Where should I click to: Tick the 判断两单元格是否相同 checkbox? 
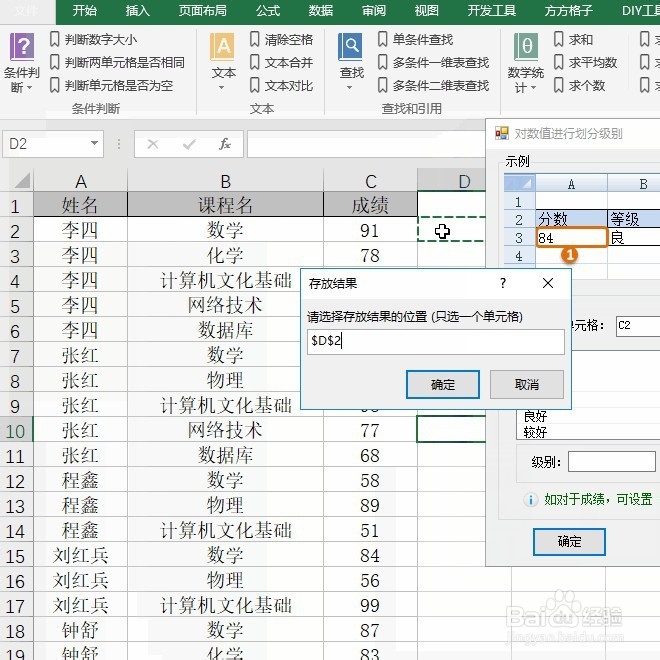click(54, 63)
